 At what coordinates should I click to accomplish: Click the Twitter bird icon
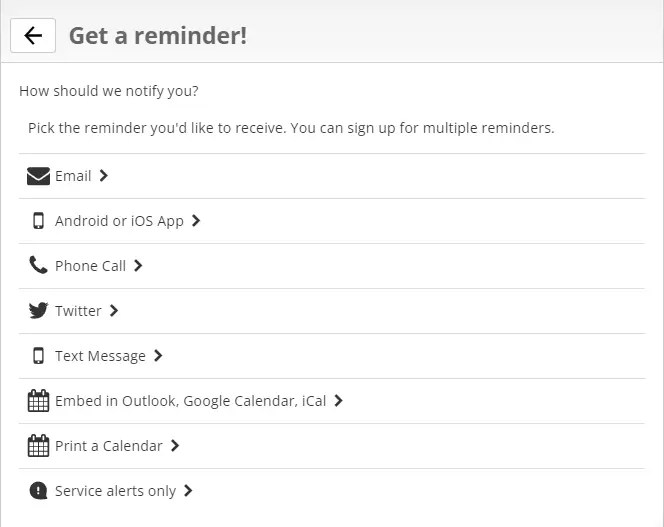pyautogui.click(x=38, y=311)
